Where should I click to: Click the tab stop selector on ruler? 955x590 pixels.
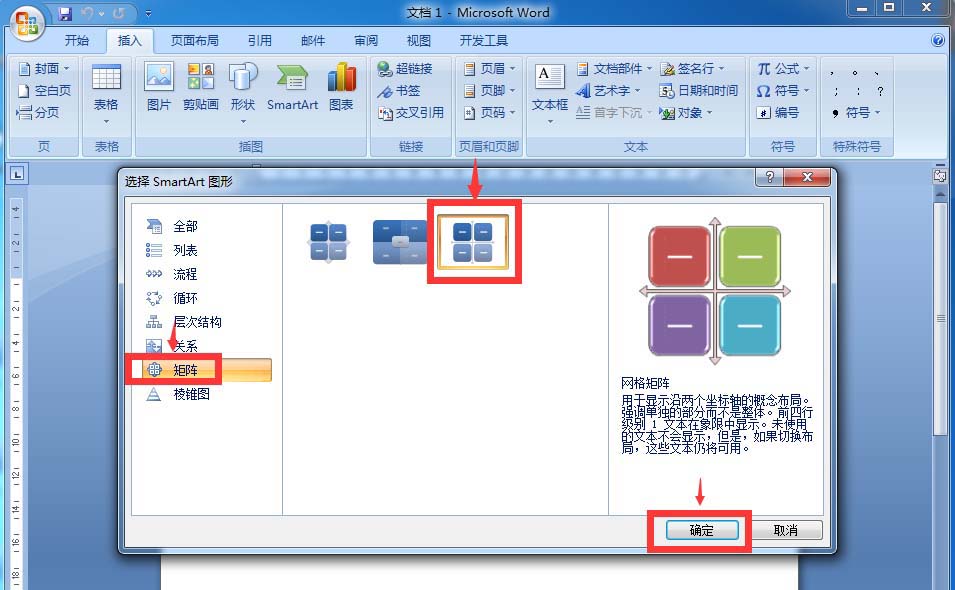[16, 174]
